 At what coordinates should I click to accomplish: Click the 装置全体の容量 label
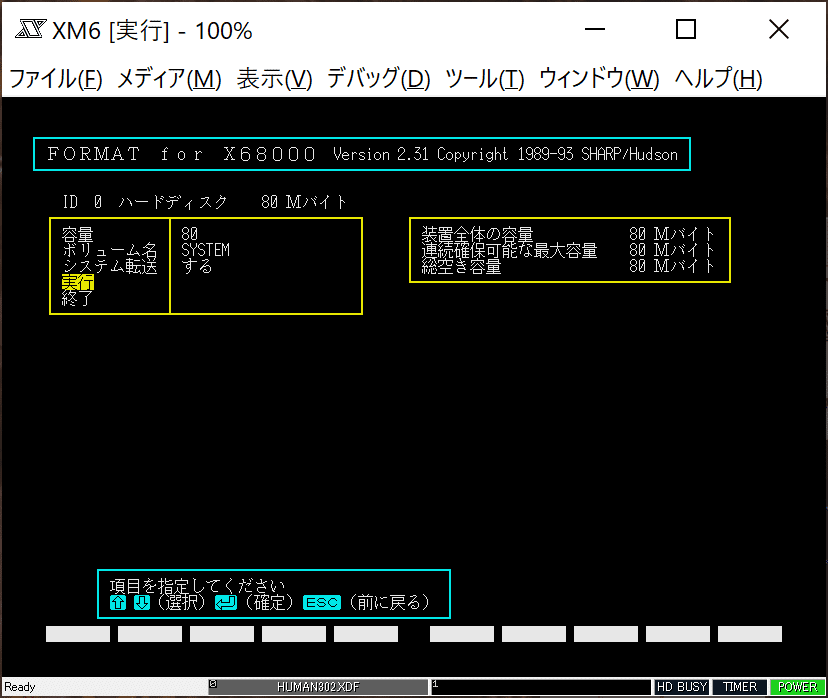pyautogui.click(x=477, y=234)
